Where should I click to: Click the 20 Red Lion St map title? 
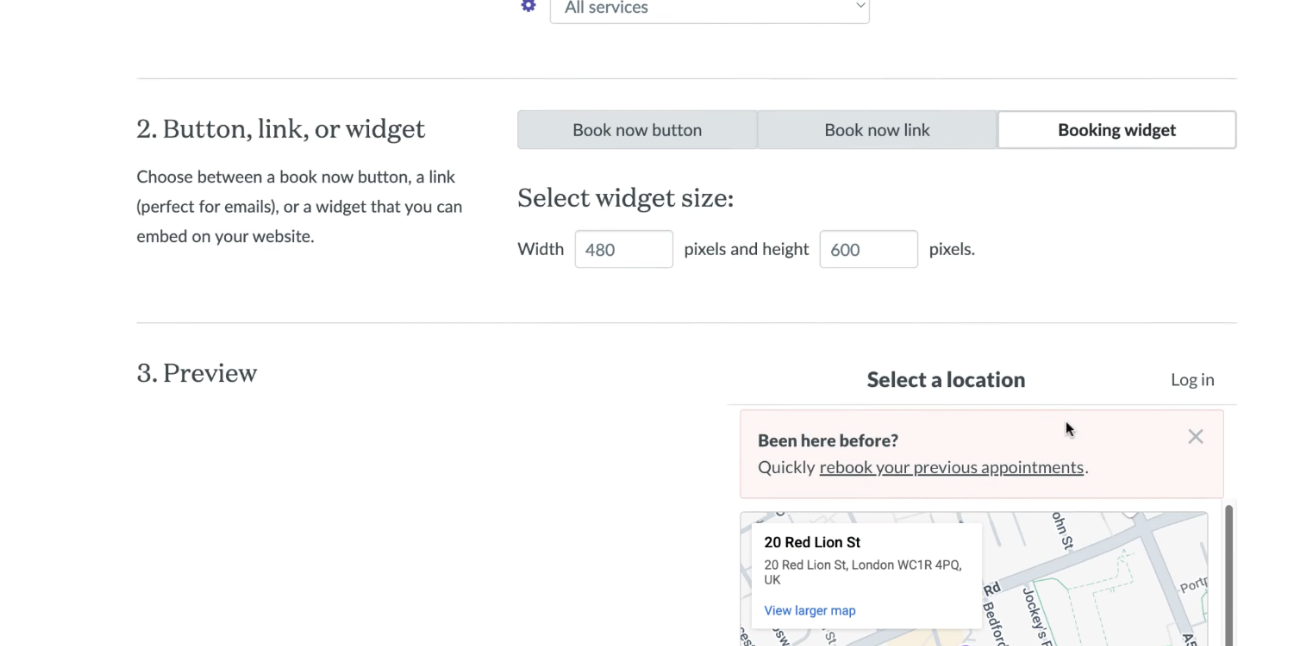coord(812,542)
